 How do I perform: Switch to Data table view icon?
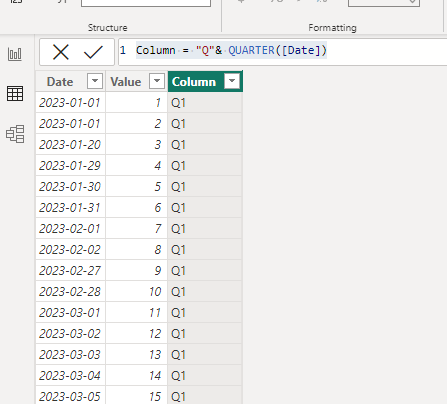[15, 93]
